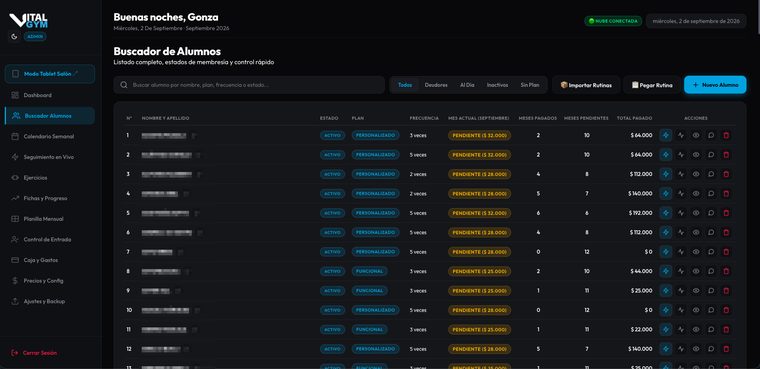This screenshot has width=760, height=369.
Task: Click the Nube Conectada status badge
Action: click(613, 21)
